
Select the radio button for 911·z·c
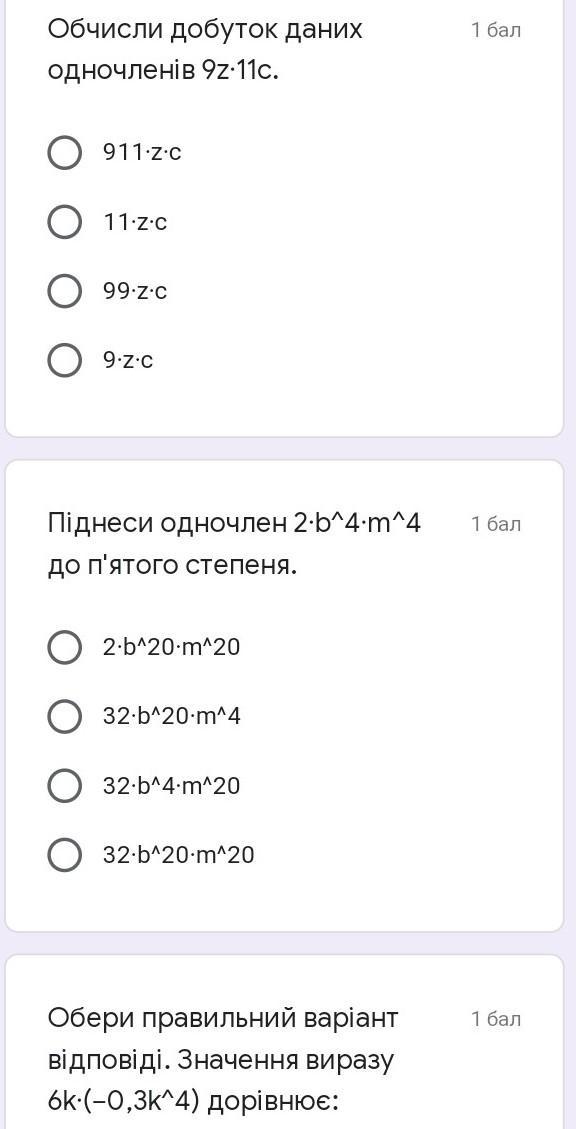[64, 153]
